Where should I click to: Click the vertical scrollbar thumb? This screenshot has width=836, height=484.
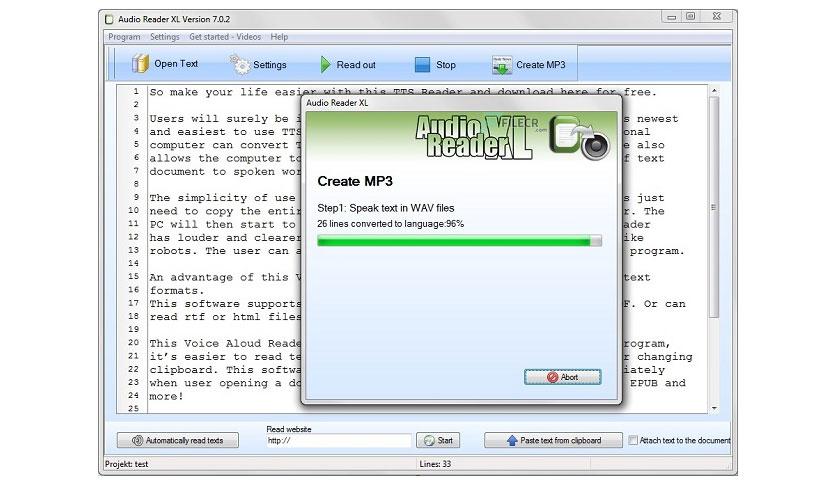(714, 207)
